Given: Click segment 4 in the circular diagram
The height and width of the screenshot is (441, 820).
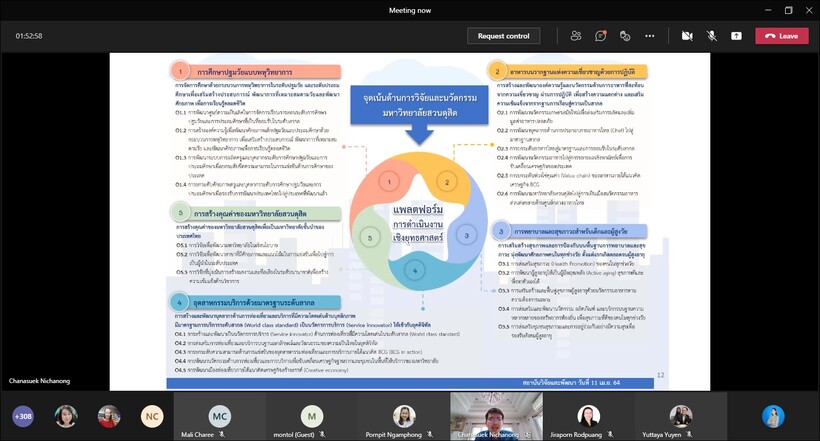Looking at the screenshot, I should point(415,270).
